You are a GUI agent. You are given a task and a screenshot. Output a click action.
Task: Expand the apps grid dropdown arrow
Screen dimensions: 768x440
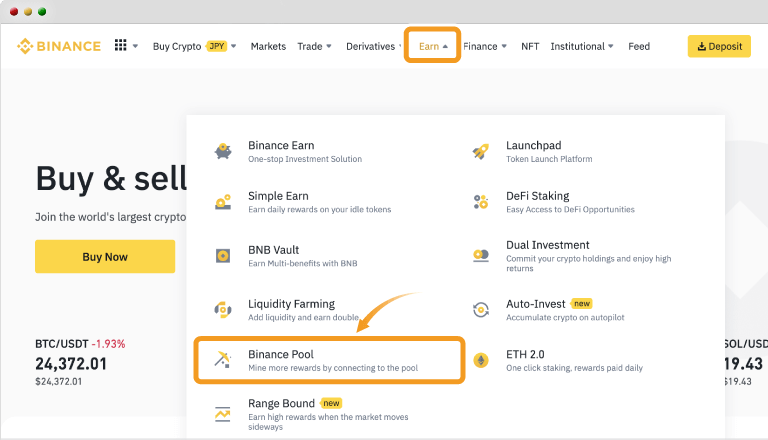(x=135, y=47)
